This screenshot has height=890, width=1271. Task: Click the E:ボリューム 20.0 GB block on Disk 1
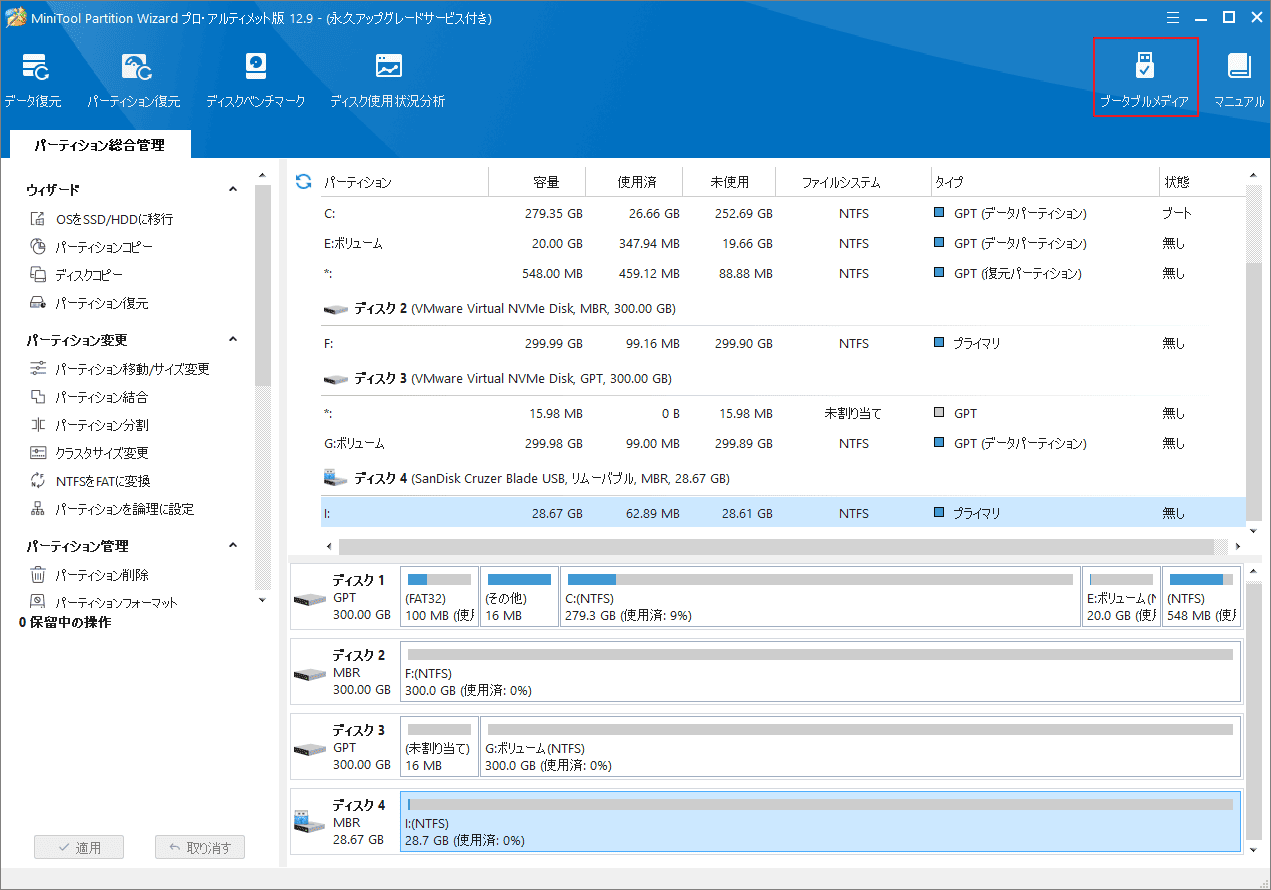pos(1121,597)
